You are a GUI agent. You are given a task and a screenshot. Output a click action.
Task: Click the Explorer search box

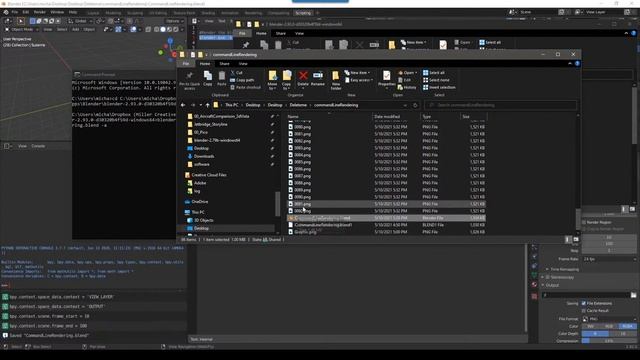(500, 105)
